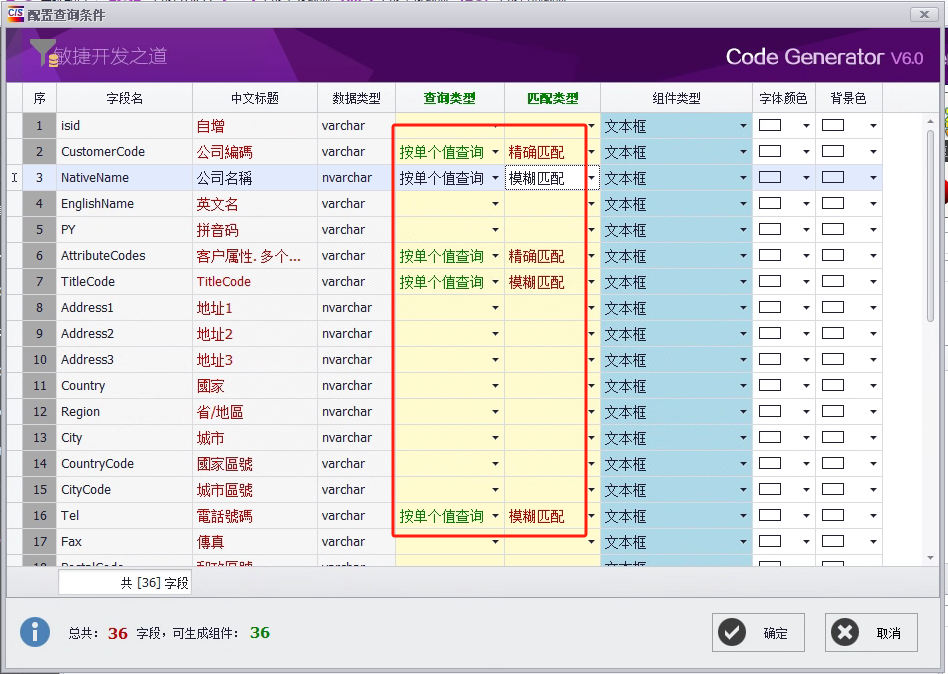
Task: Open query type dropdown for EnglishName row
Action: tap(495, 204)
